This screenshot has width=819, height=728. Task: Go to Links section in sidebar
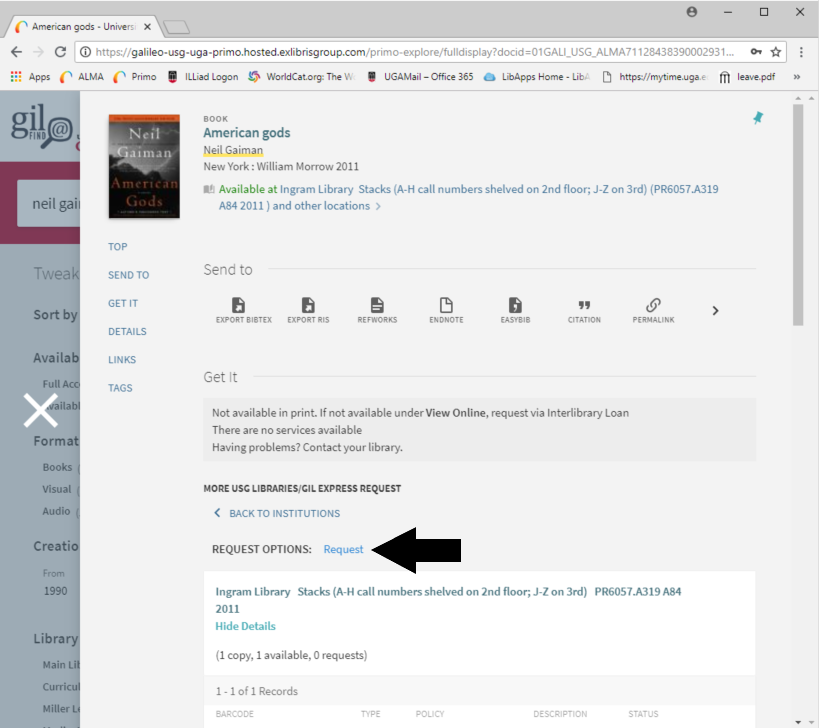click(x=122, y=359)
